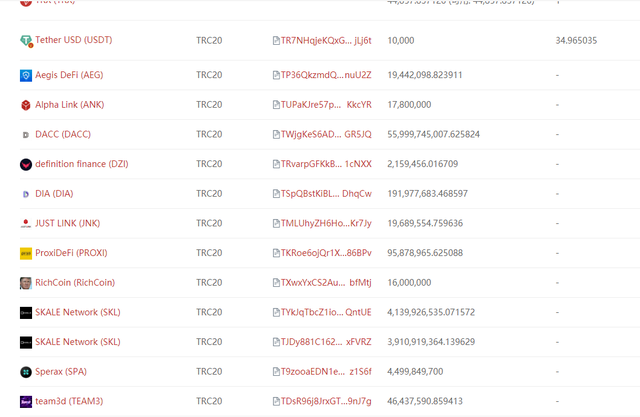Screen dimensions: 640x417
Task: Click contract document icon beside TSpQBstKiBL
Action: click(276, 194)
